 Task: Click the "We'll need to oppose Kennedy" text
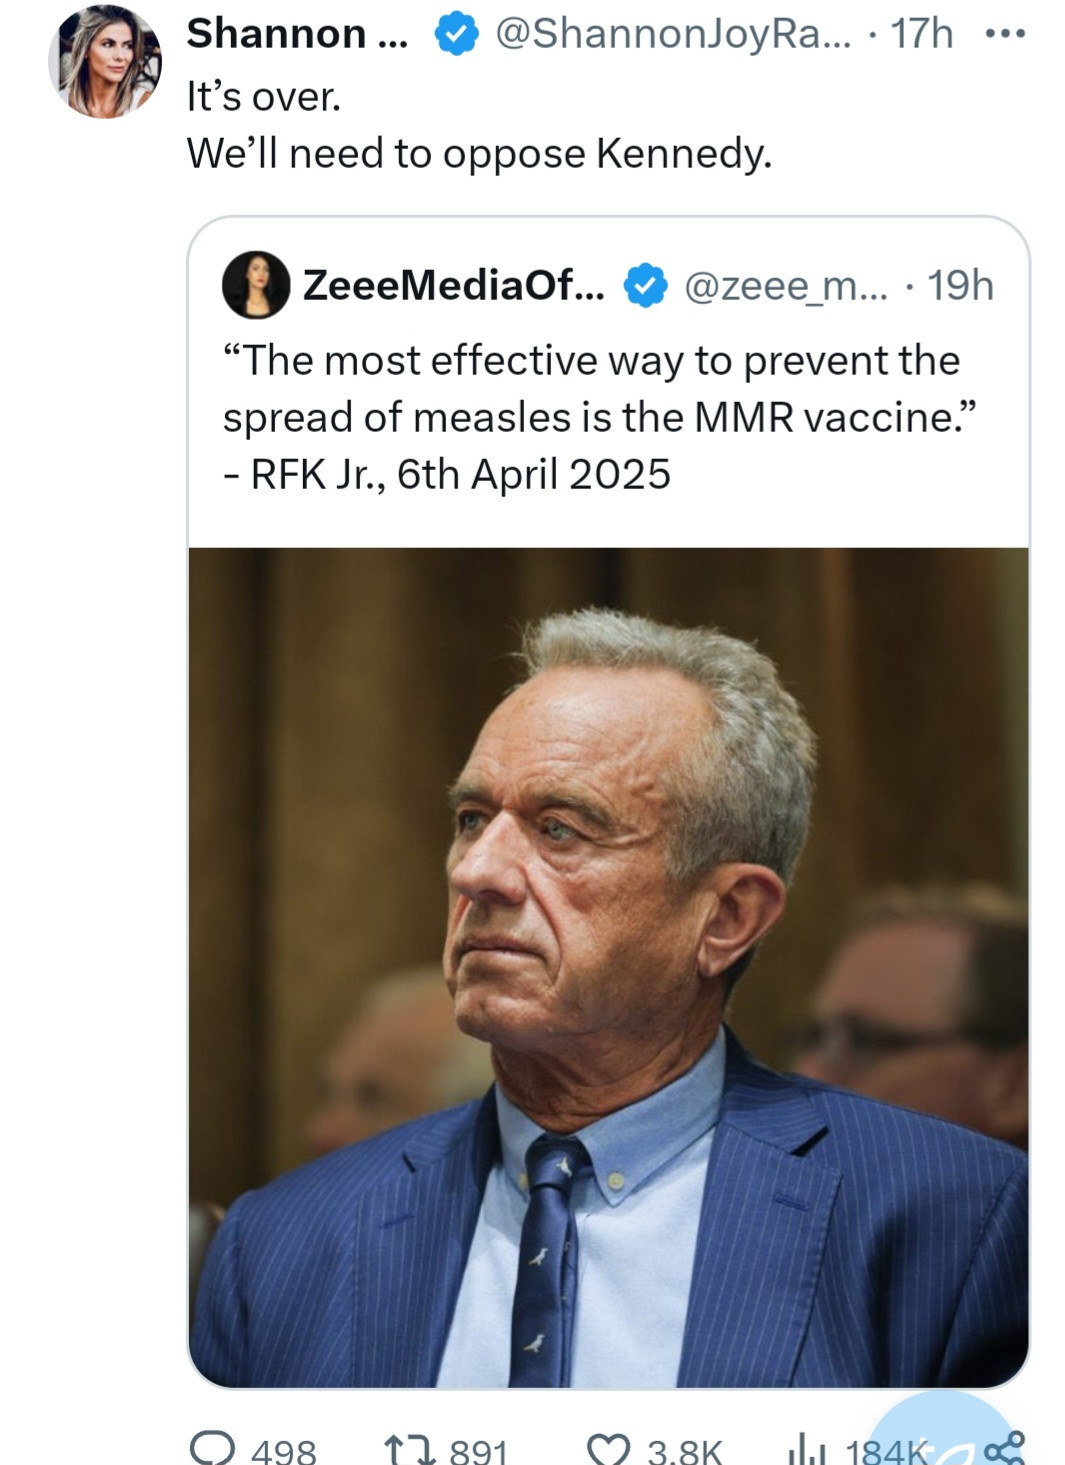(479, 153)
